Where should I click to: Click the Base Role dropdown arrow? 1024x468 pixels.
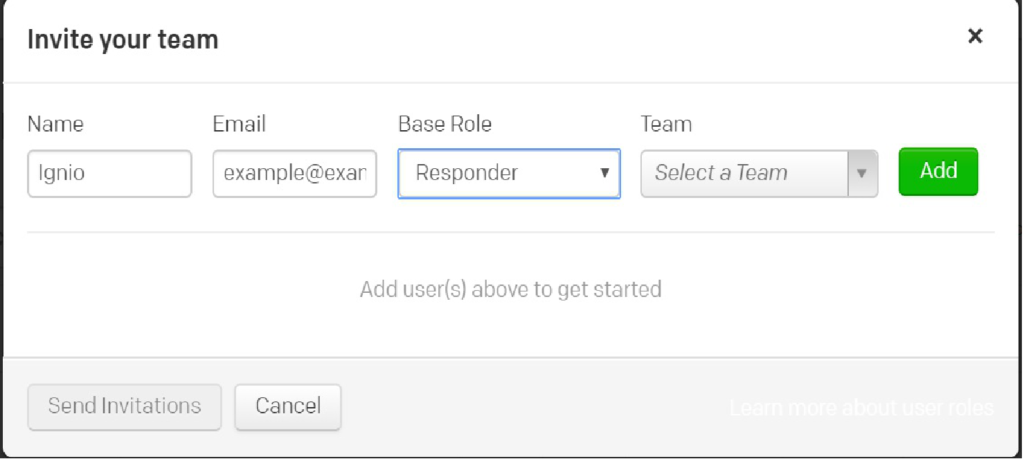[604, 173]
